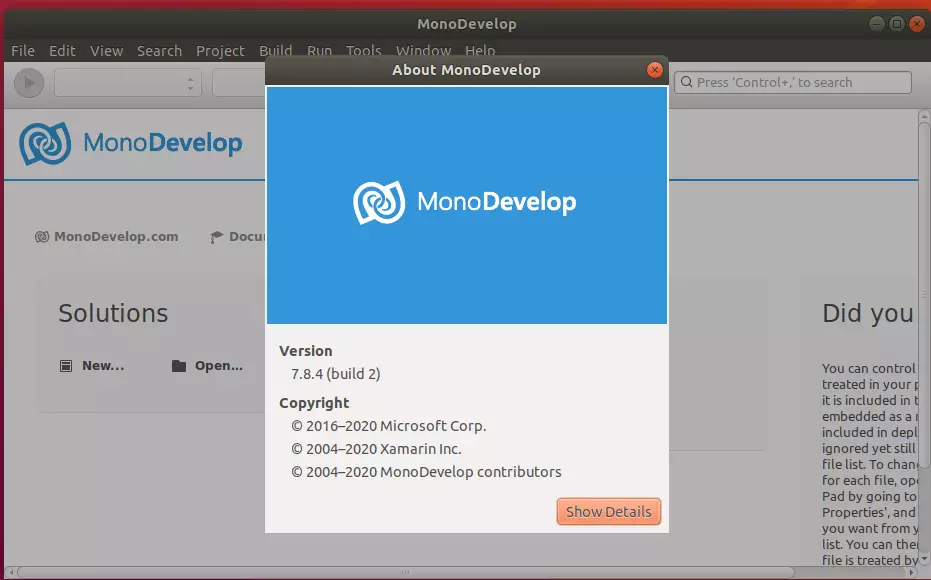Image resolution: width=931 pixels, height=580 pixels.
Task: Click the Copyright label in dialog
Action: click(314, 403)
